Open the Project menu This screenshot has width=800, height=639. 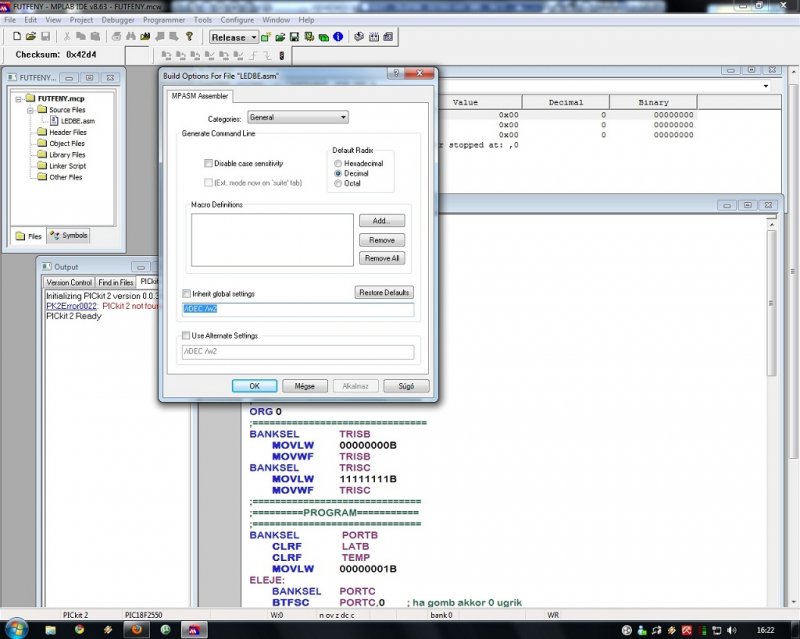point(81,20)
